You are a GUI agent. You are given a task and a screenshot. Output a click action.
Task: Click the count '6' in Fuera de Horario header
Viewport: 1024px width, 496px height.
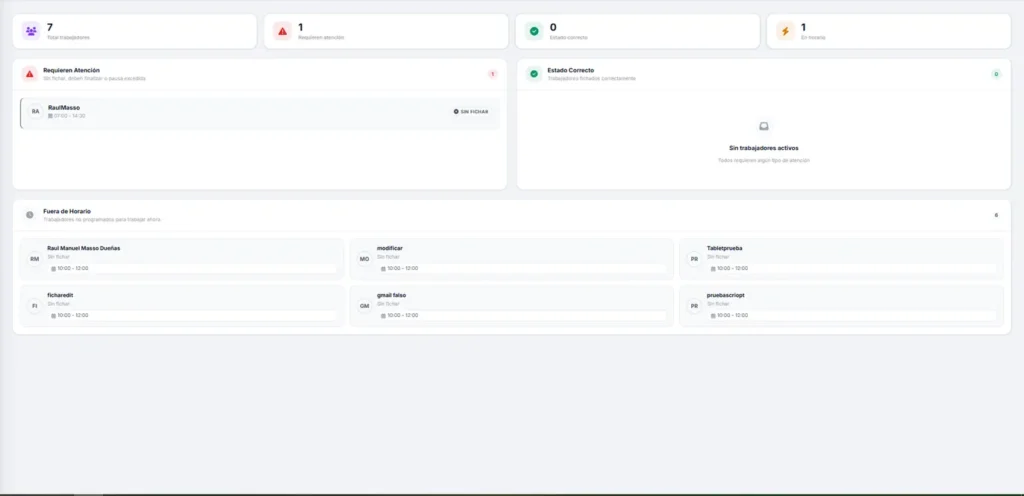point(996,215)
